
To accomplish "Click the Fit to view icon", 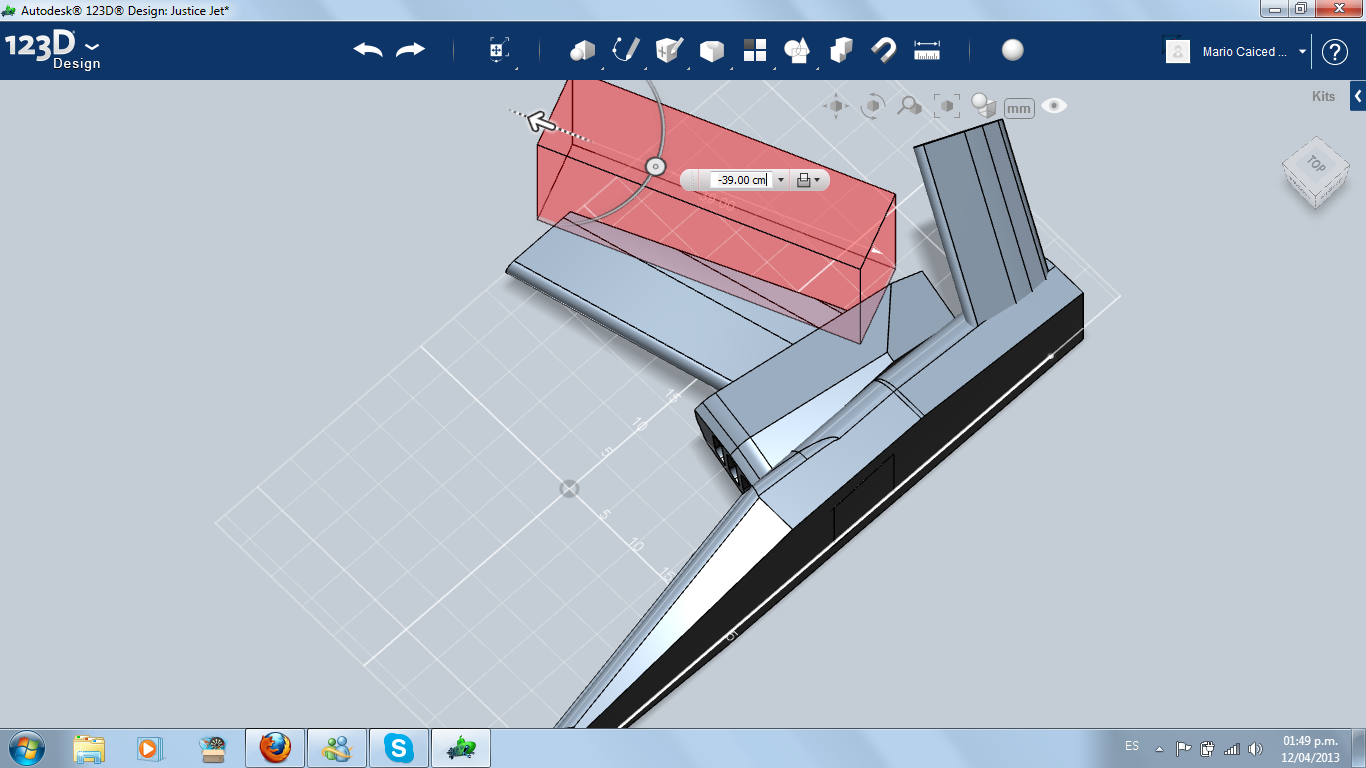I will 946,106.
